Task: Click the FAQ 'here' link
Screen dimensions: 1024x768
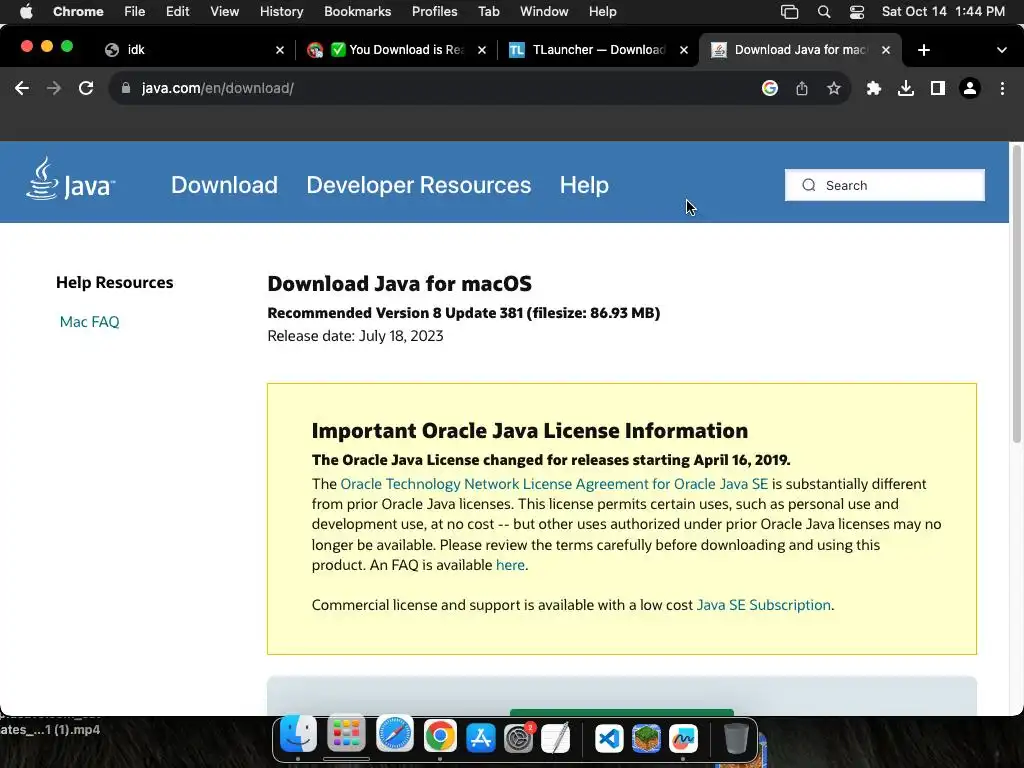Action: click(x=510, y=565)
